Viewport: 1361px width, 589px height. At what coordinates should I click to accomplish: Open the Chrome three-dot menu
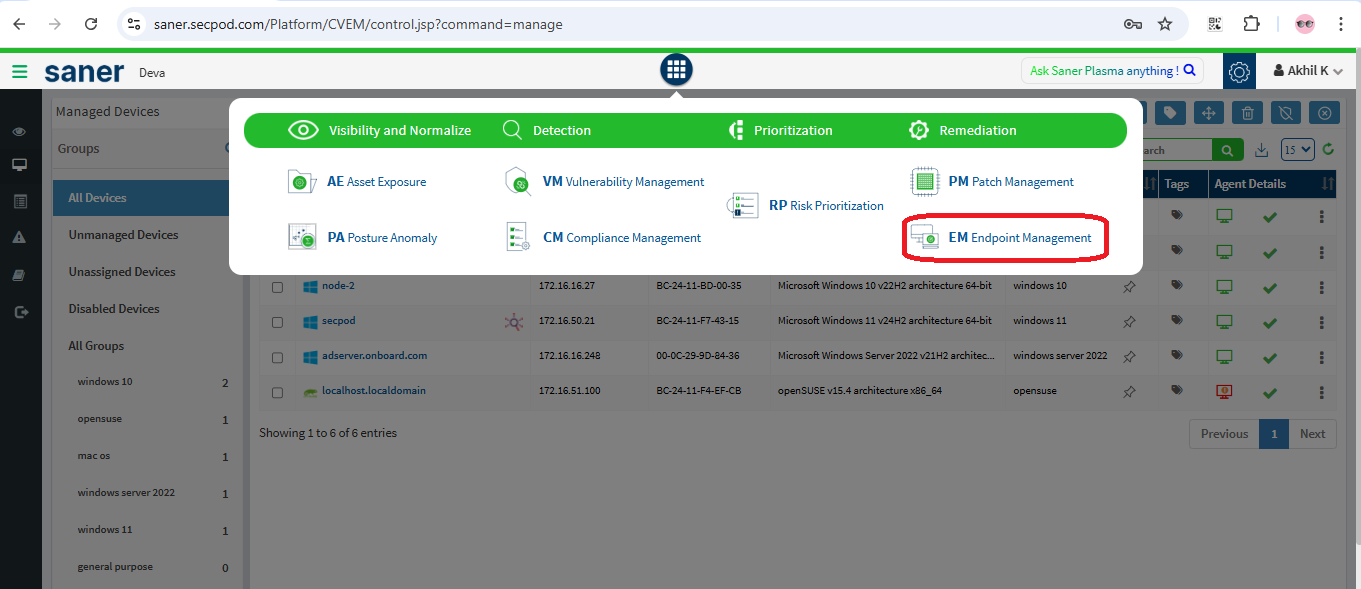1341,24
